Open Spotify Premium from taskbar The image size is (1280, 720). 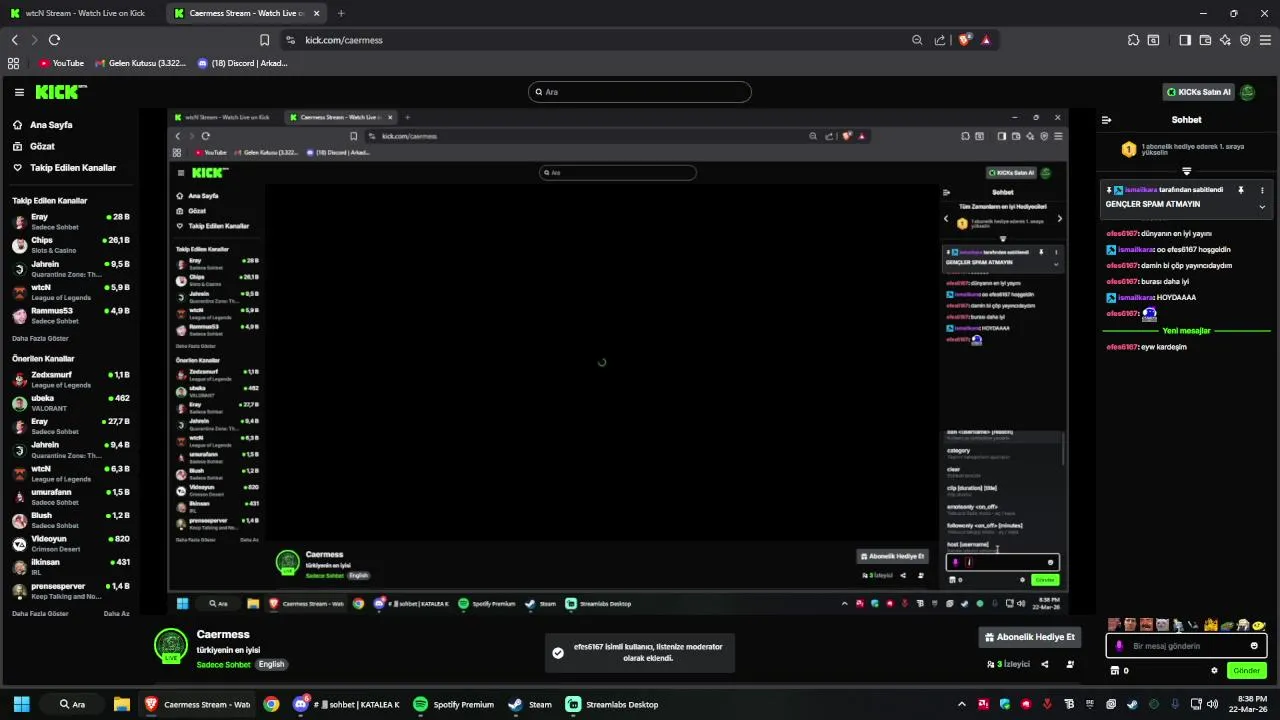pyautogui.click(x=454, y=704)
